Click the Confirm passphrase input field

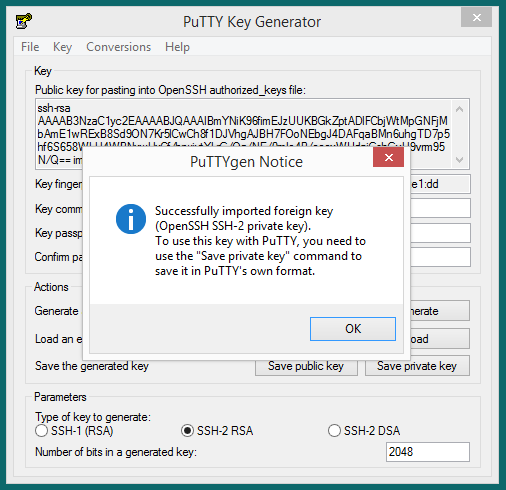[x=440, y=257]
